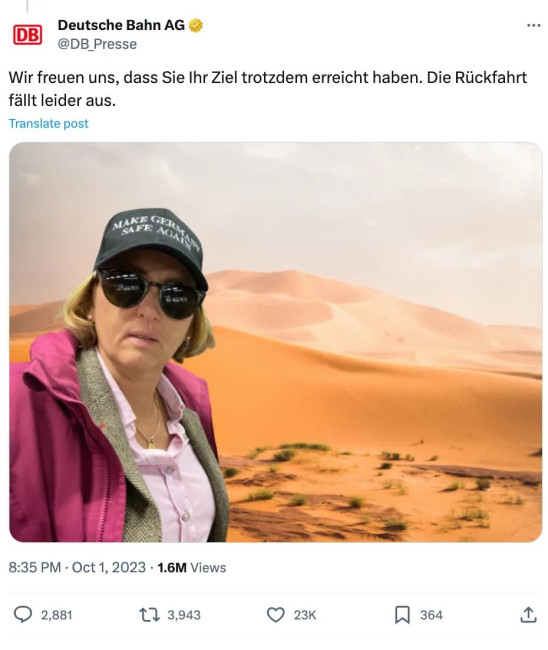The width and height of the screenshot is (548, 650).
Task: Open the 8:35 PM Oct 1, 2023 timestamp
Action: tap(77, 567)
